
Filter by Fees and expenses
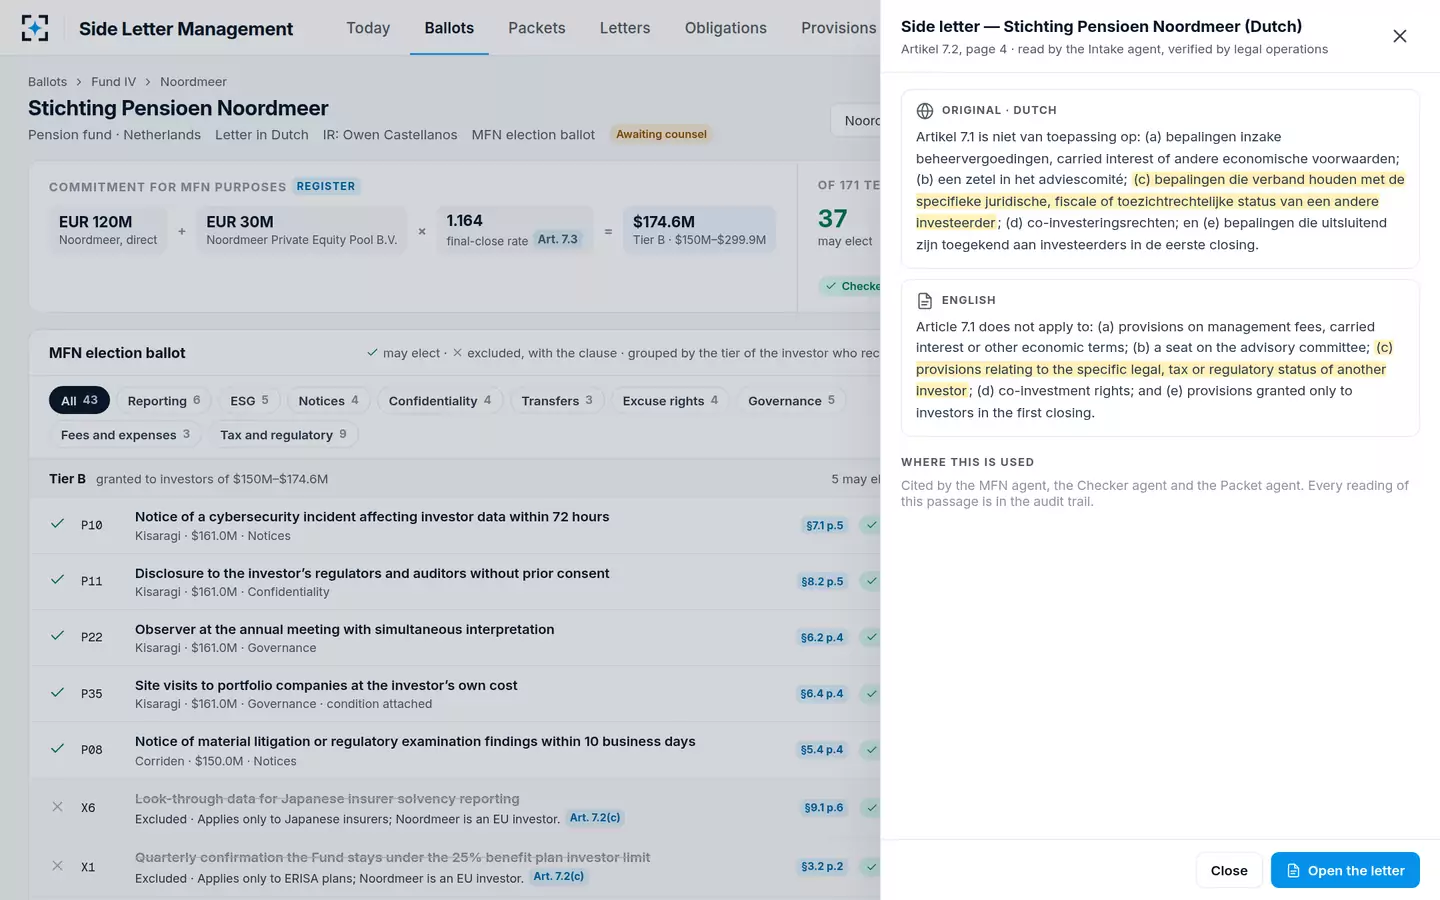point(125,435)
